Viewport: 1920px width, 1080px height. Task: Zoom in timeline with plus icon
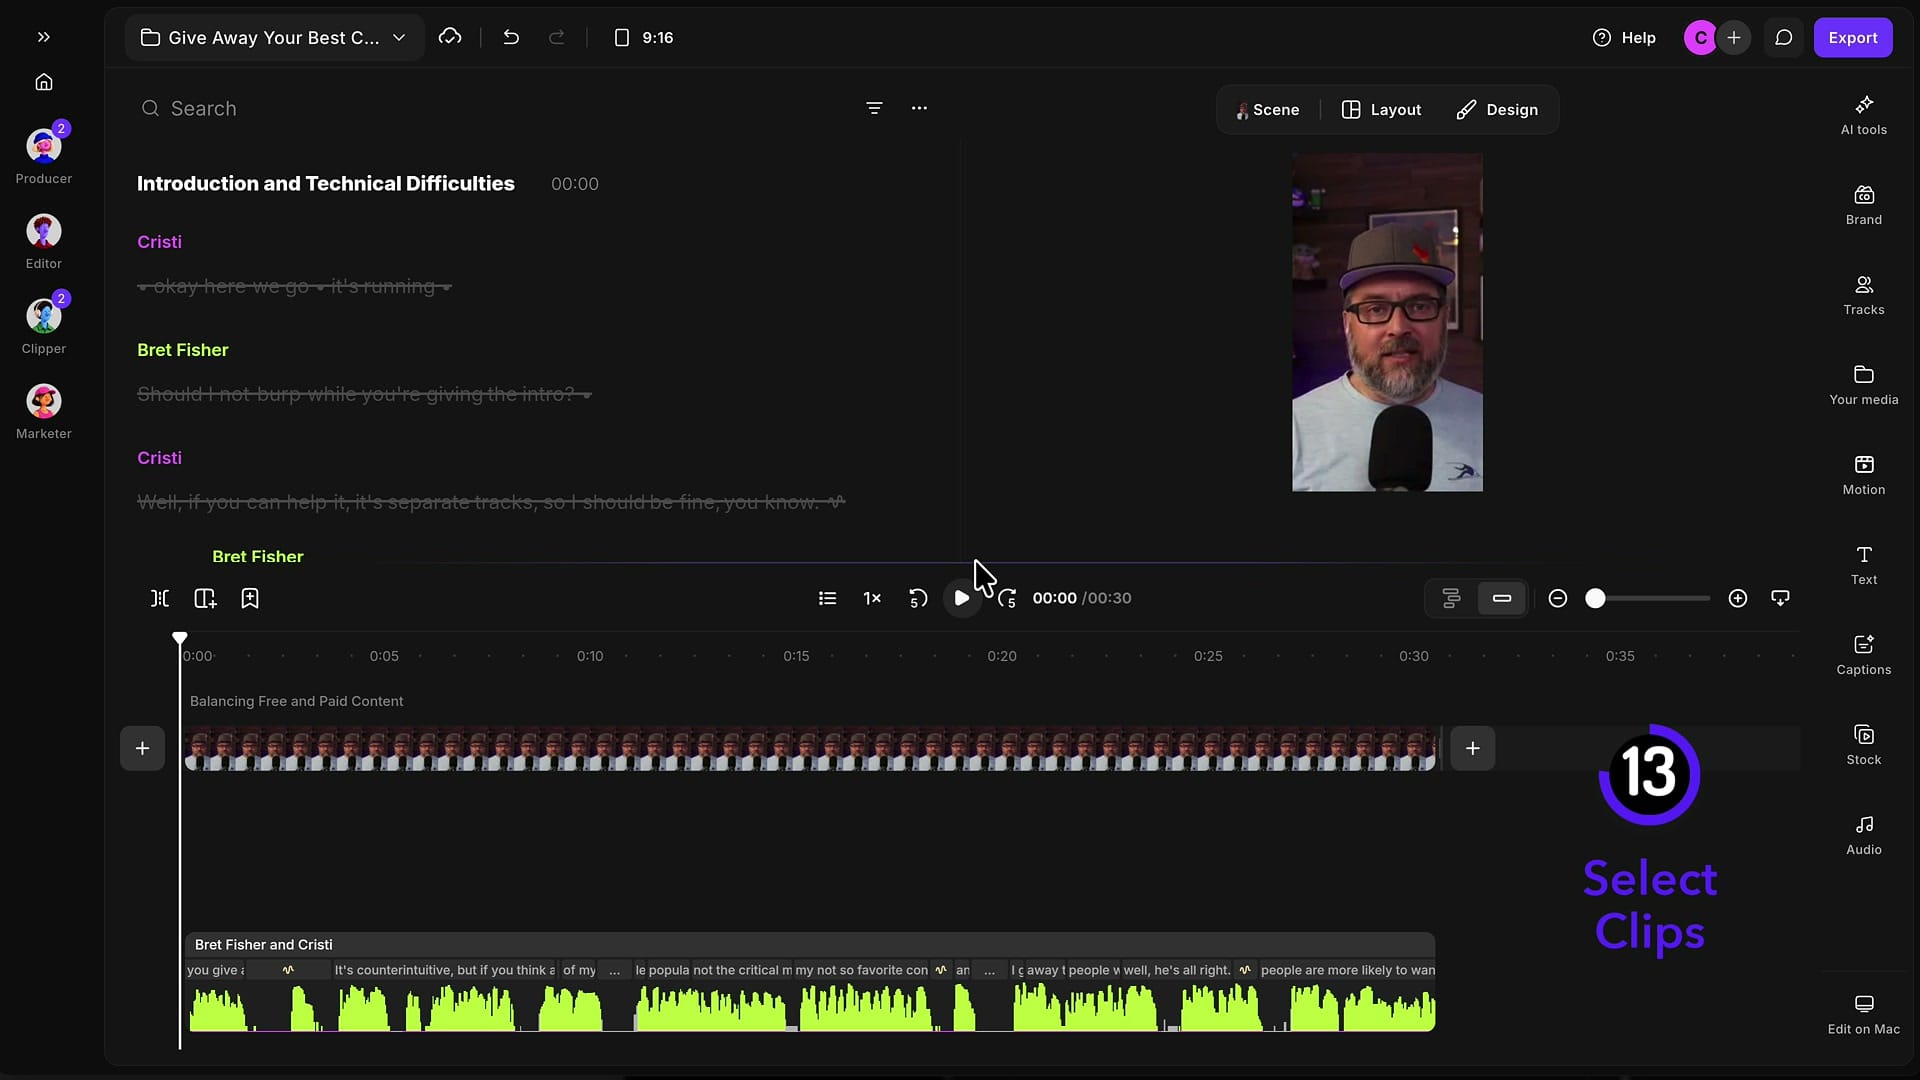(1738, 598)
